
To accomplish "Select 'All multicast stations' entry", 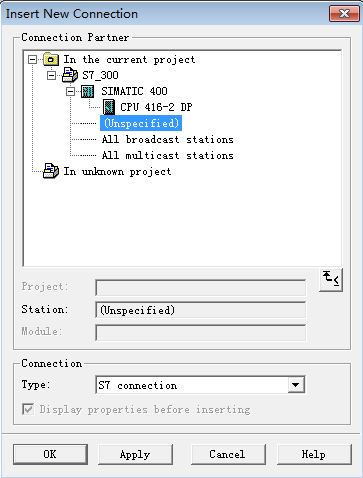I will (168, 155).
